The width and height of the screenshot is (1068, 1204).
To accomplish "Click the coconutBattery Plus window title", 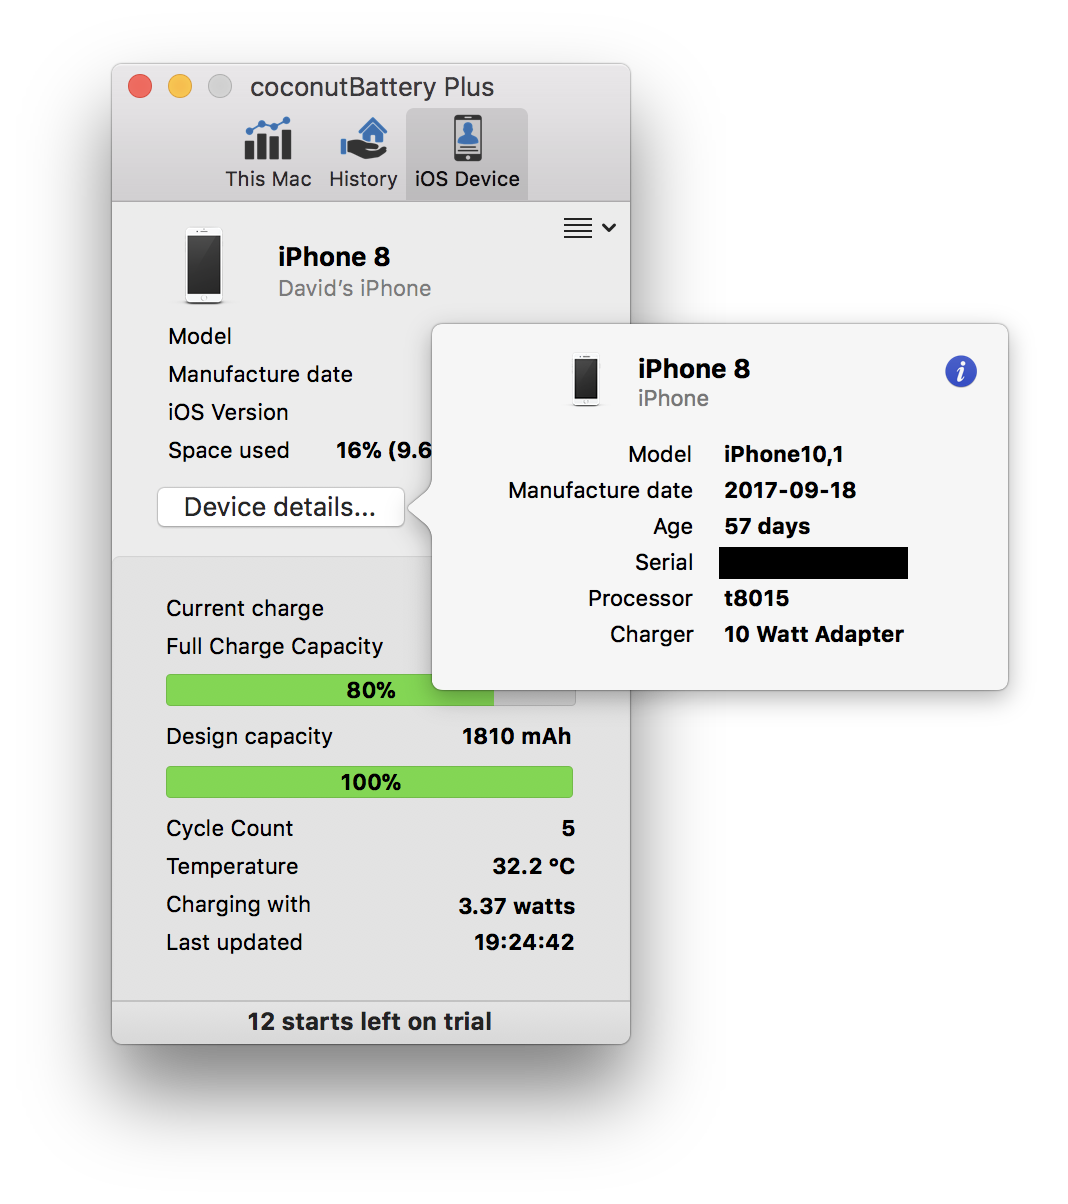I will (372, 87).
